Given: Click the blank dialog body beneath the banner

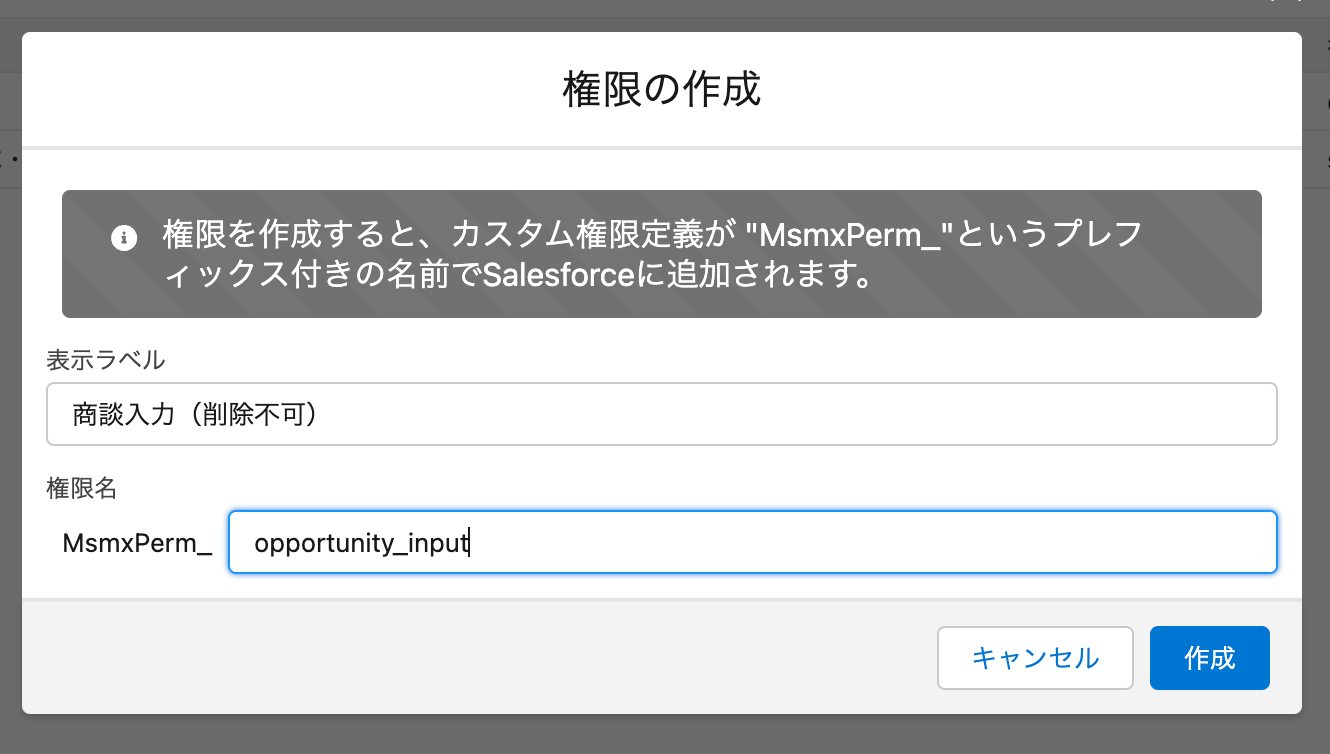Looking at the screenshot, I should [662, 332].
